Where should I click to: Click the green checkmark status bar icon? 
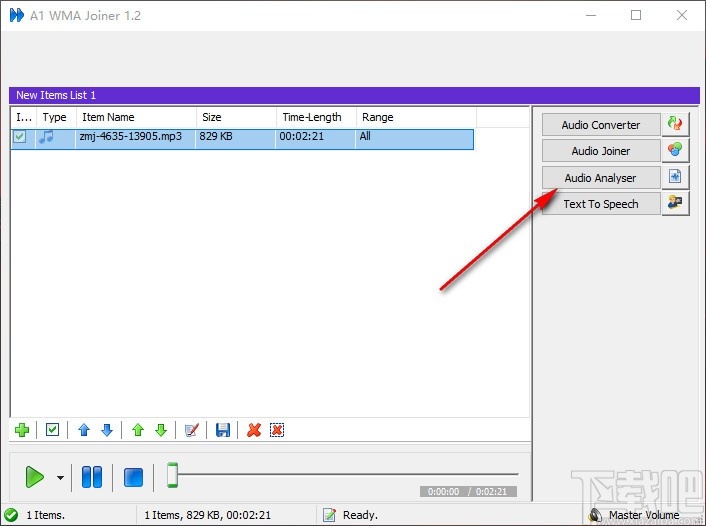tap(11, 515)
